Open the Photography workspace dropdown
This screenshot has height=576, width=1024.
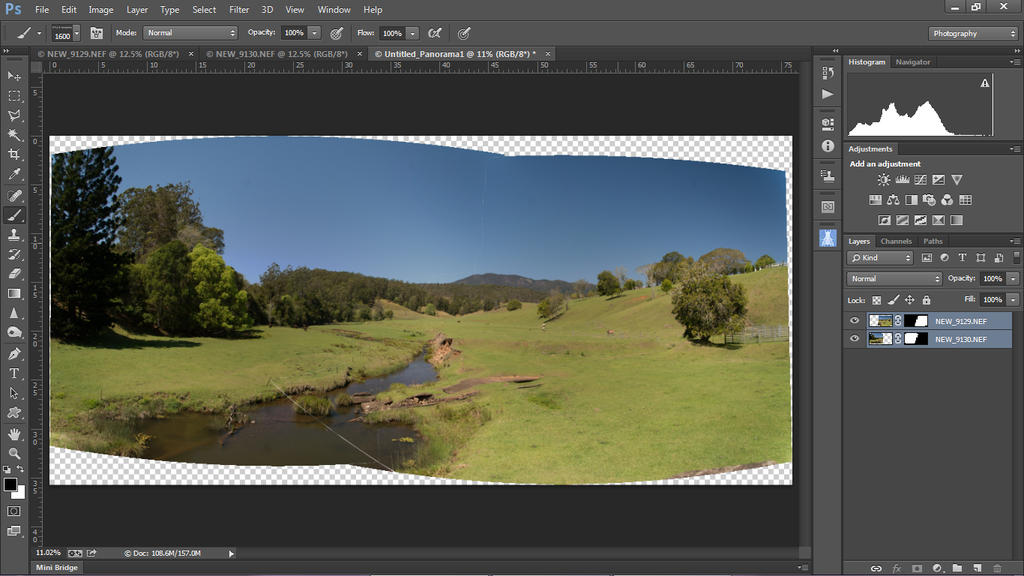972,33
